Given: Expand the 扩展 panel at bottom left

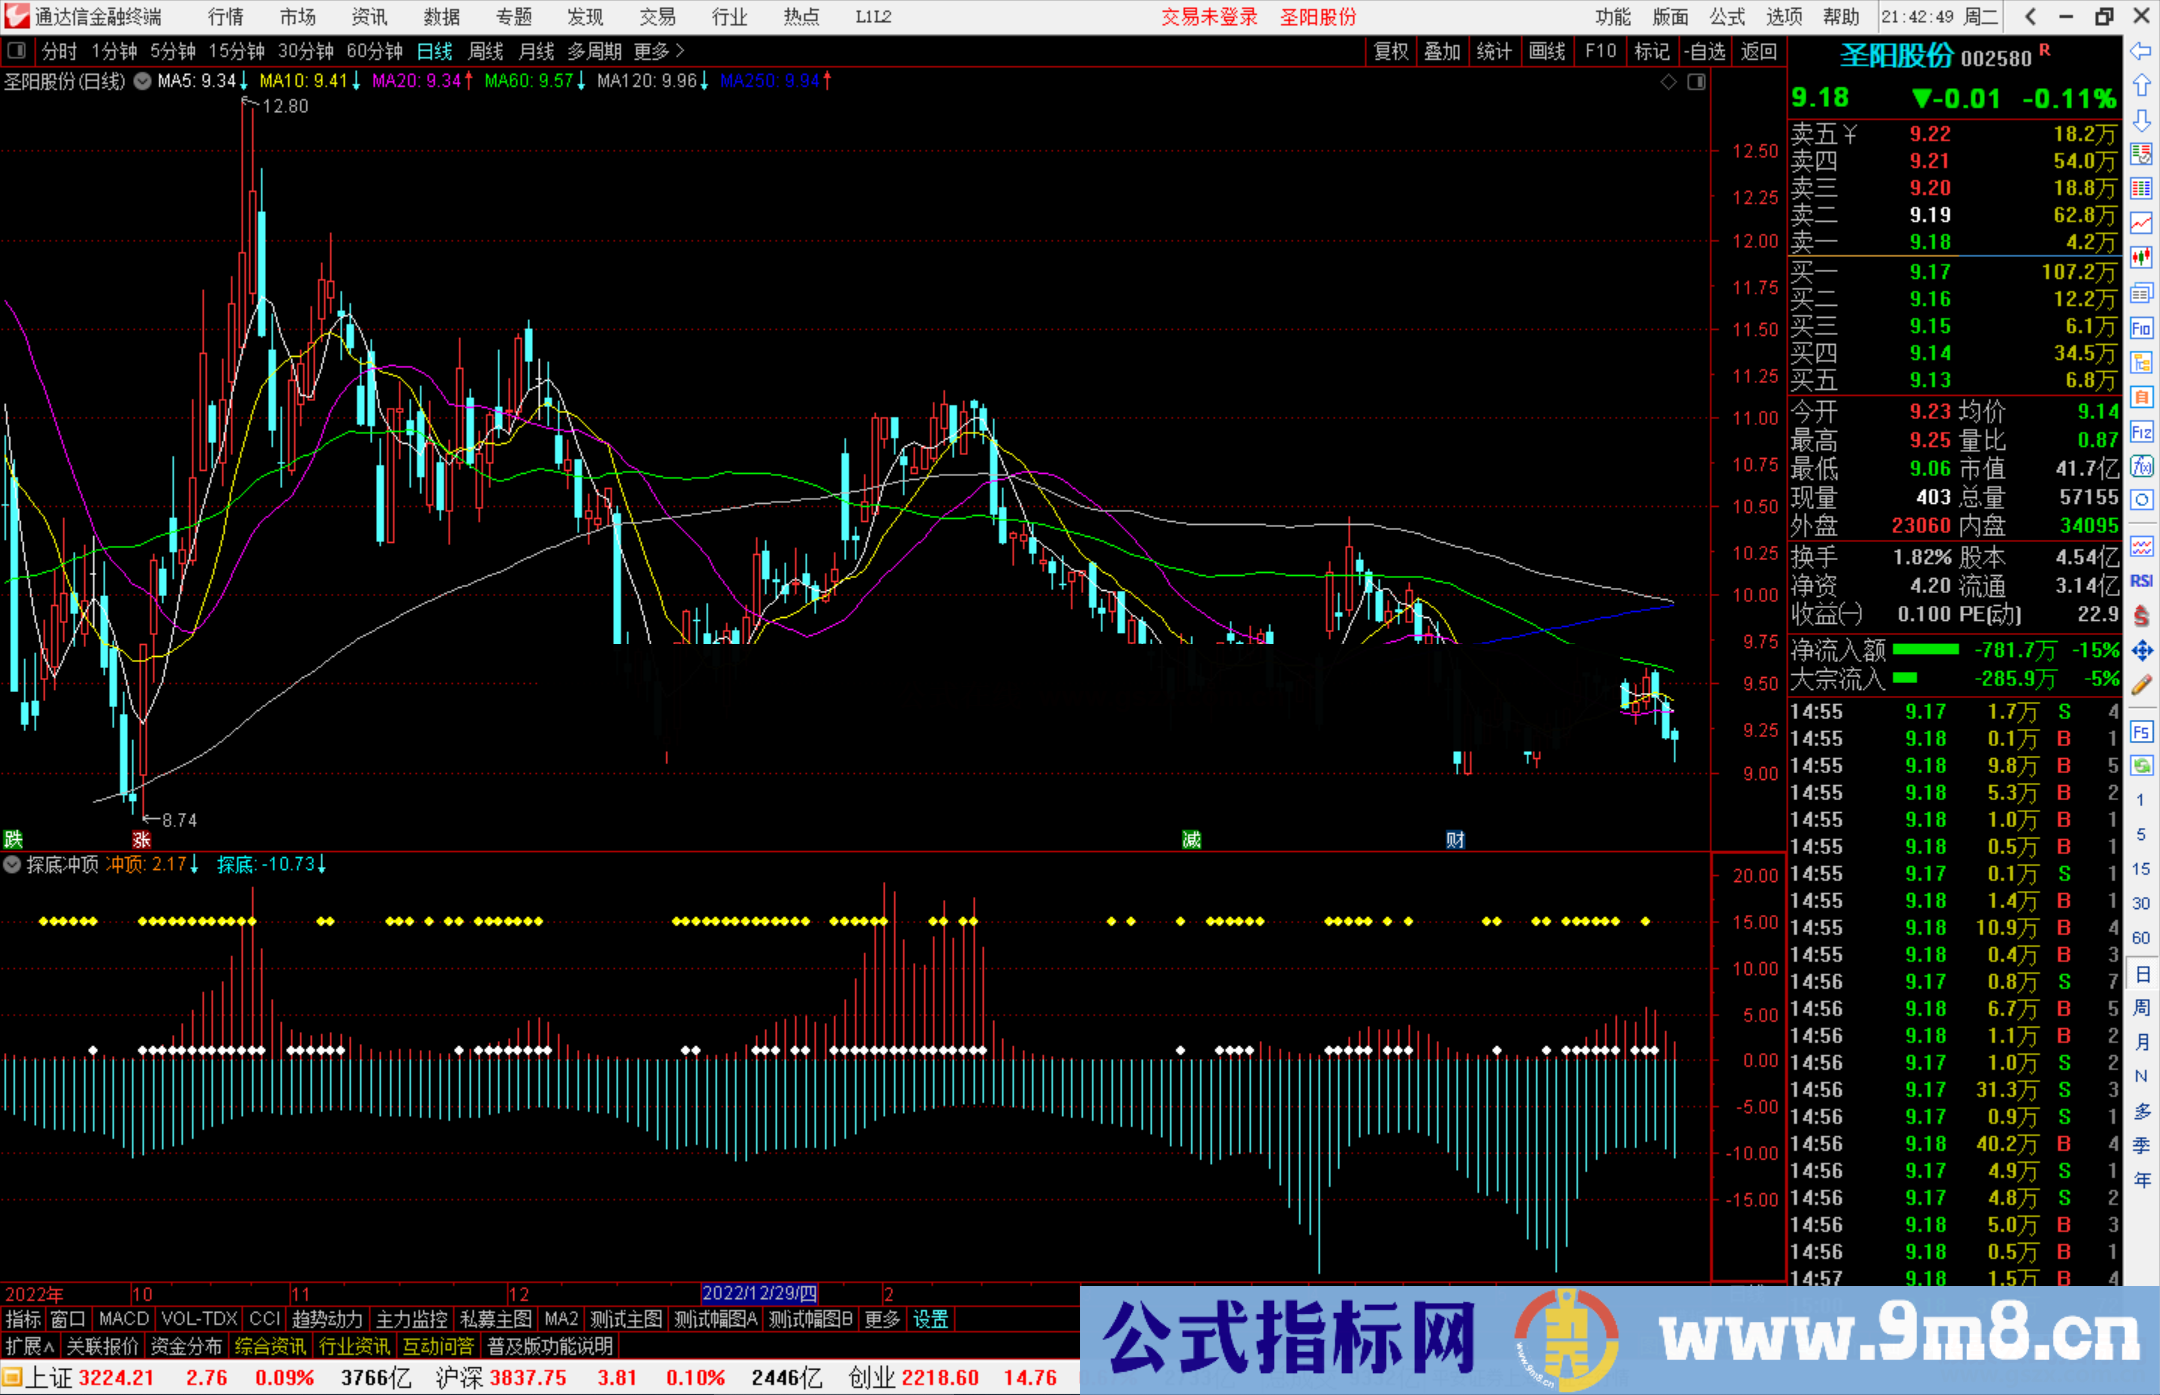Looking at the screenshot, I should (27, 1346).
